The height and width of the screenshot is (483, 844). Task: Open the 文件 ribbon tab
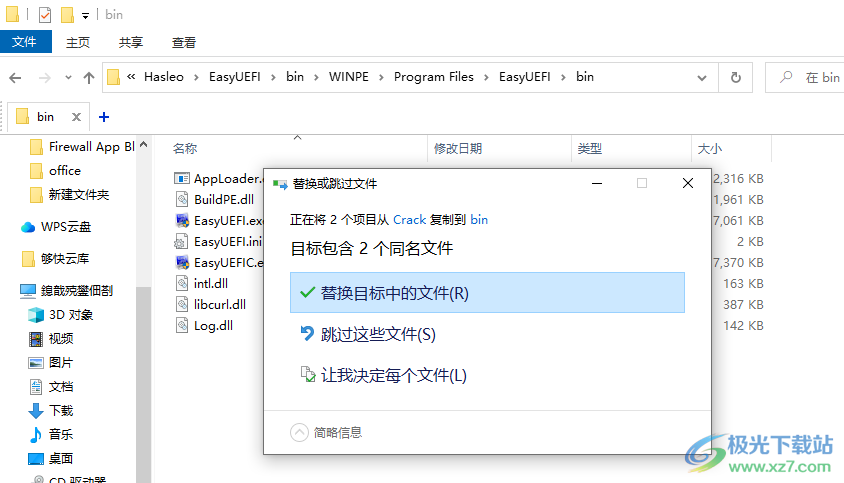(x=25, y=42)
